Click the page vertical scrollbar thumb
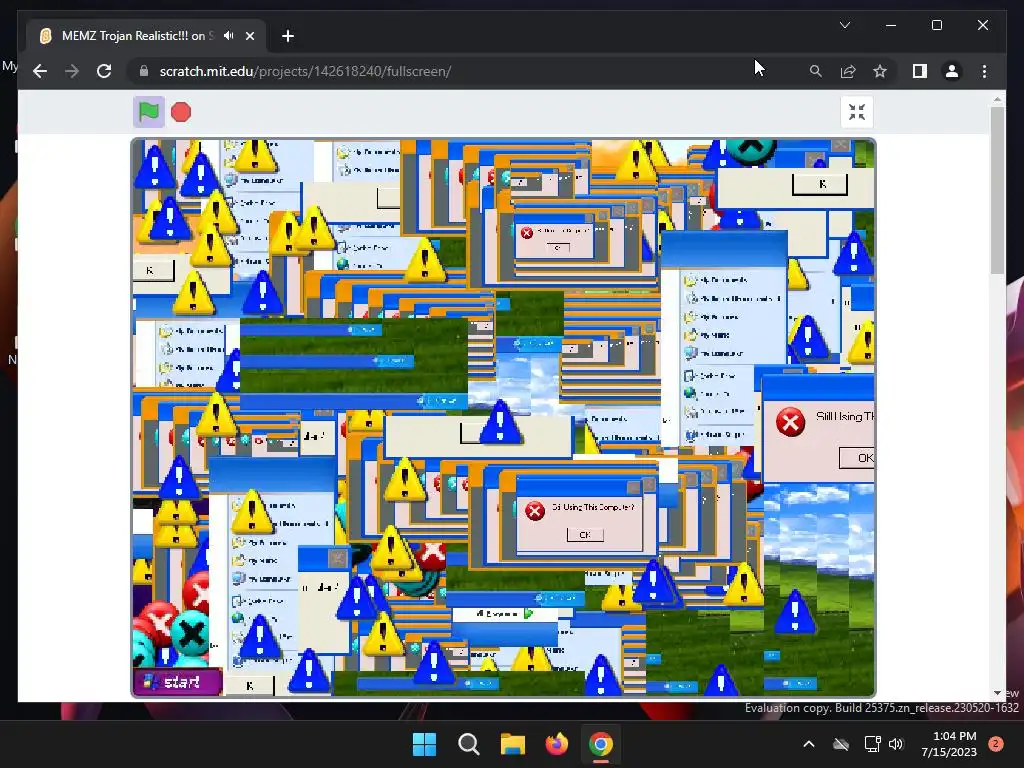 (997, 189)
